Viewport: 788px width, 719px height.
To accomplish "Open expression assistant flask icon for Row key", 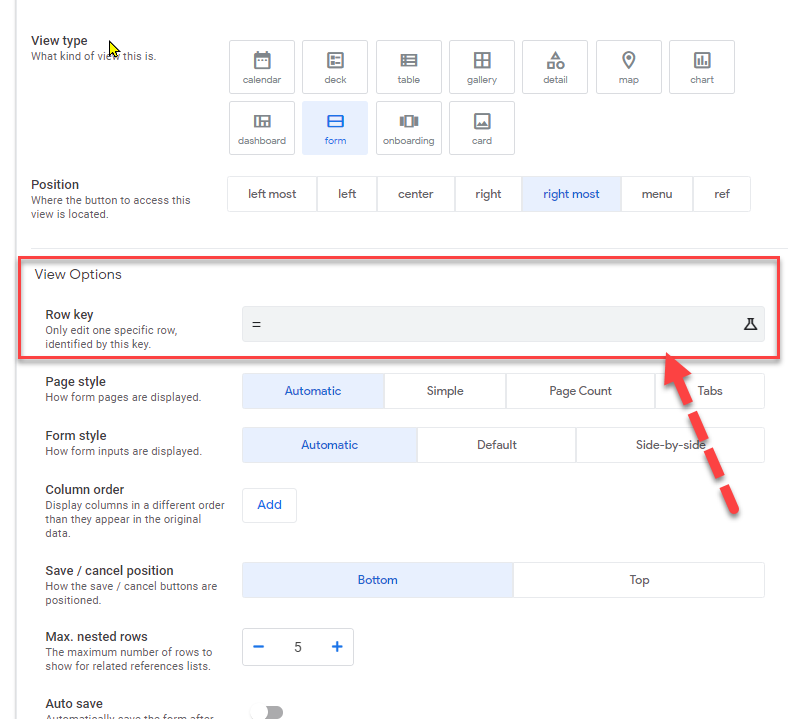I will [750, 324].
